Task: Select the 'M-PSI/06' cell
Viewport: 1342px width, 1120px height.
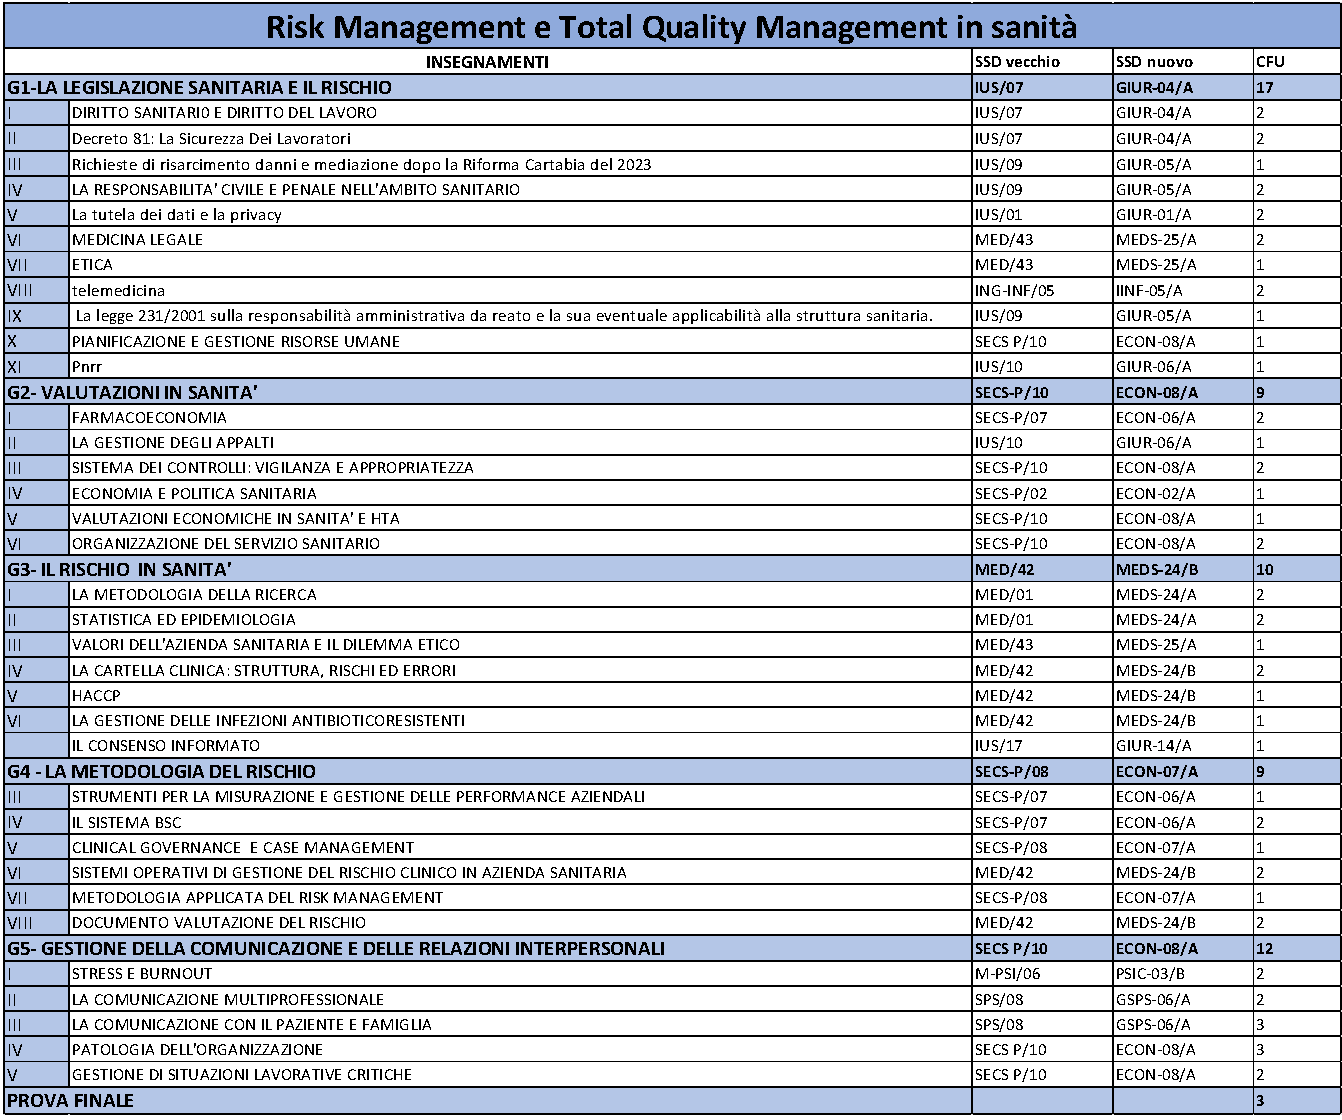Action: (x=1042, y=974)
